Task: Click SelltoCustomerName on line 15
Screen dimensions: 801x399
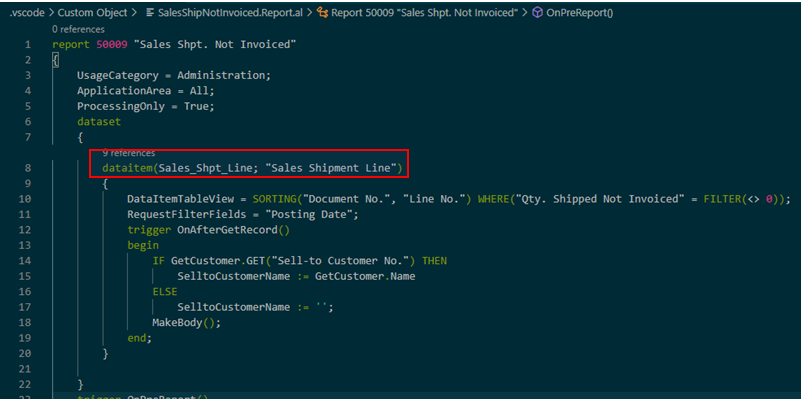Action: point(233,276)
